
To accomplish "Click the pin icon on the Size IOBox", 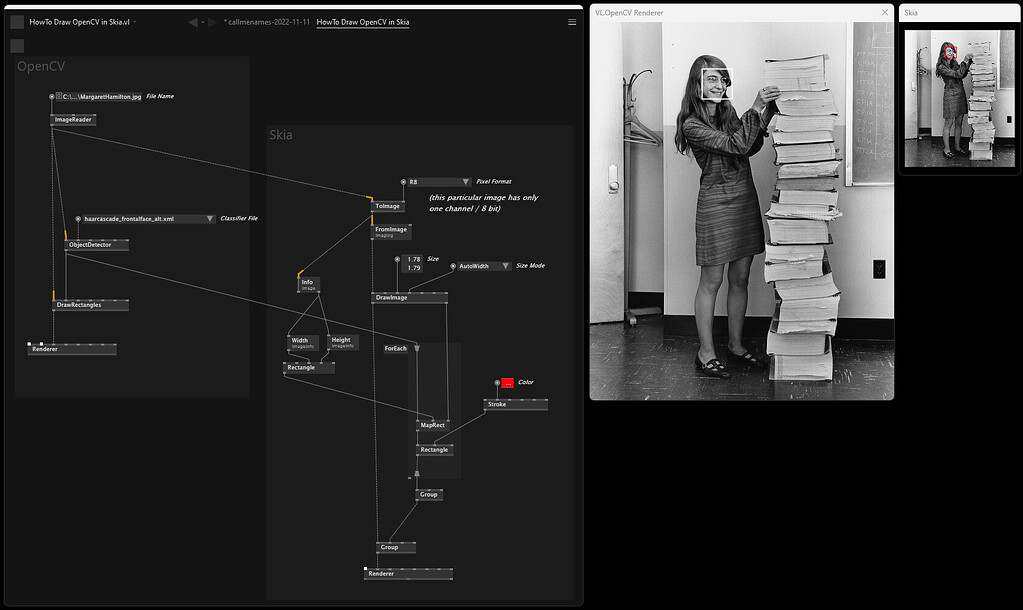I will [397, 259].
